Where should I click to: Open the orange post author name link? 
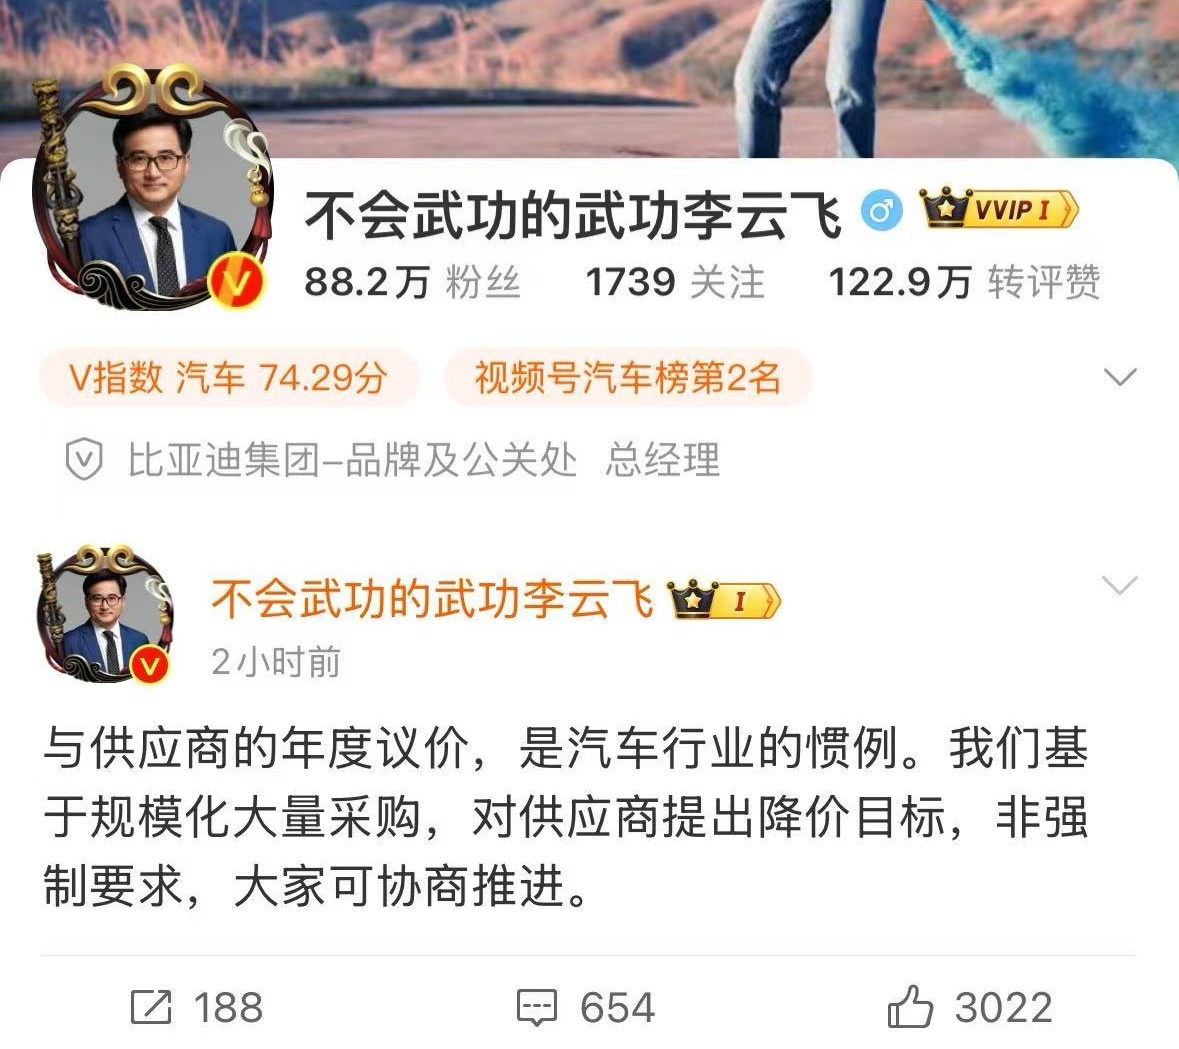(x=432, y=599)
